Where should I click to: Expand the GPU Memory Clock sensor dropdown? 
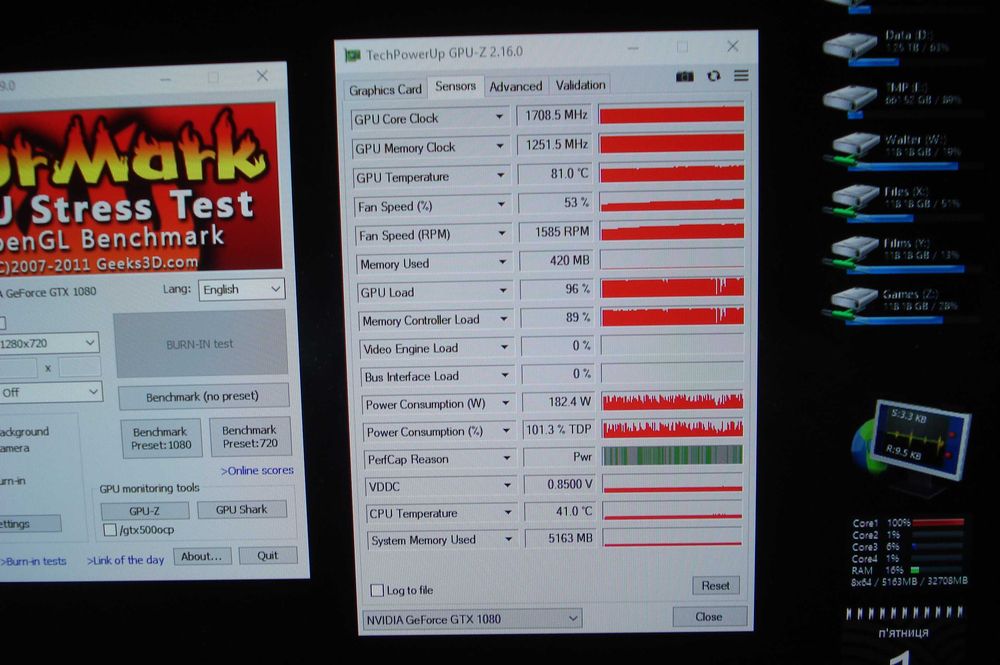[500, 147]
